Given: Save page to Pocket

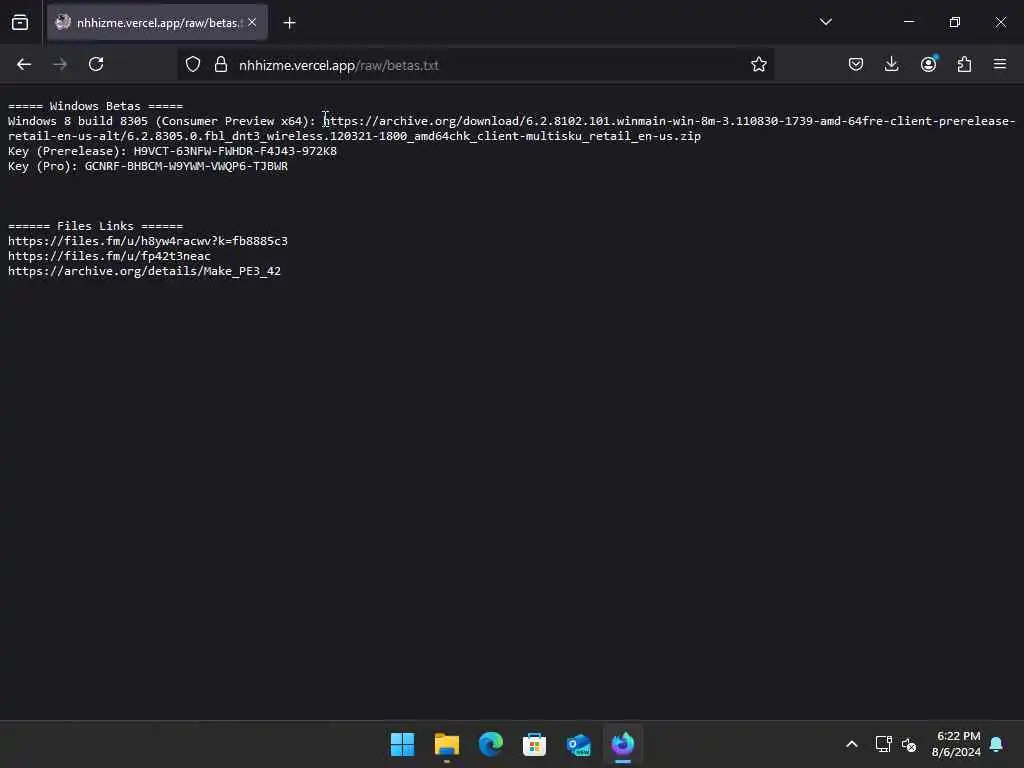Looking at the screenshot, I should pyautogui.click(x=856, y=64).
